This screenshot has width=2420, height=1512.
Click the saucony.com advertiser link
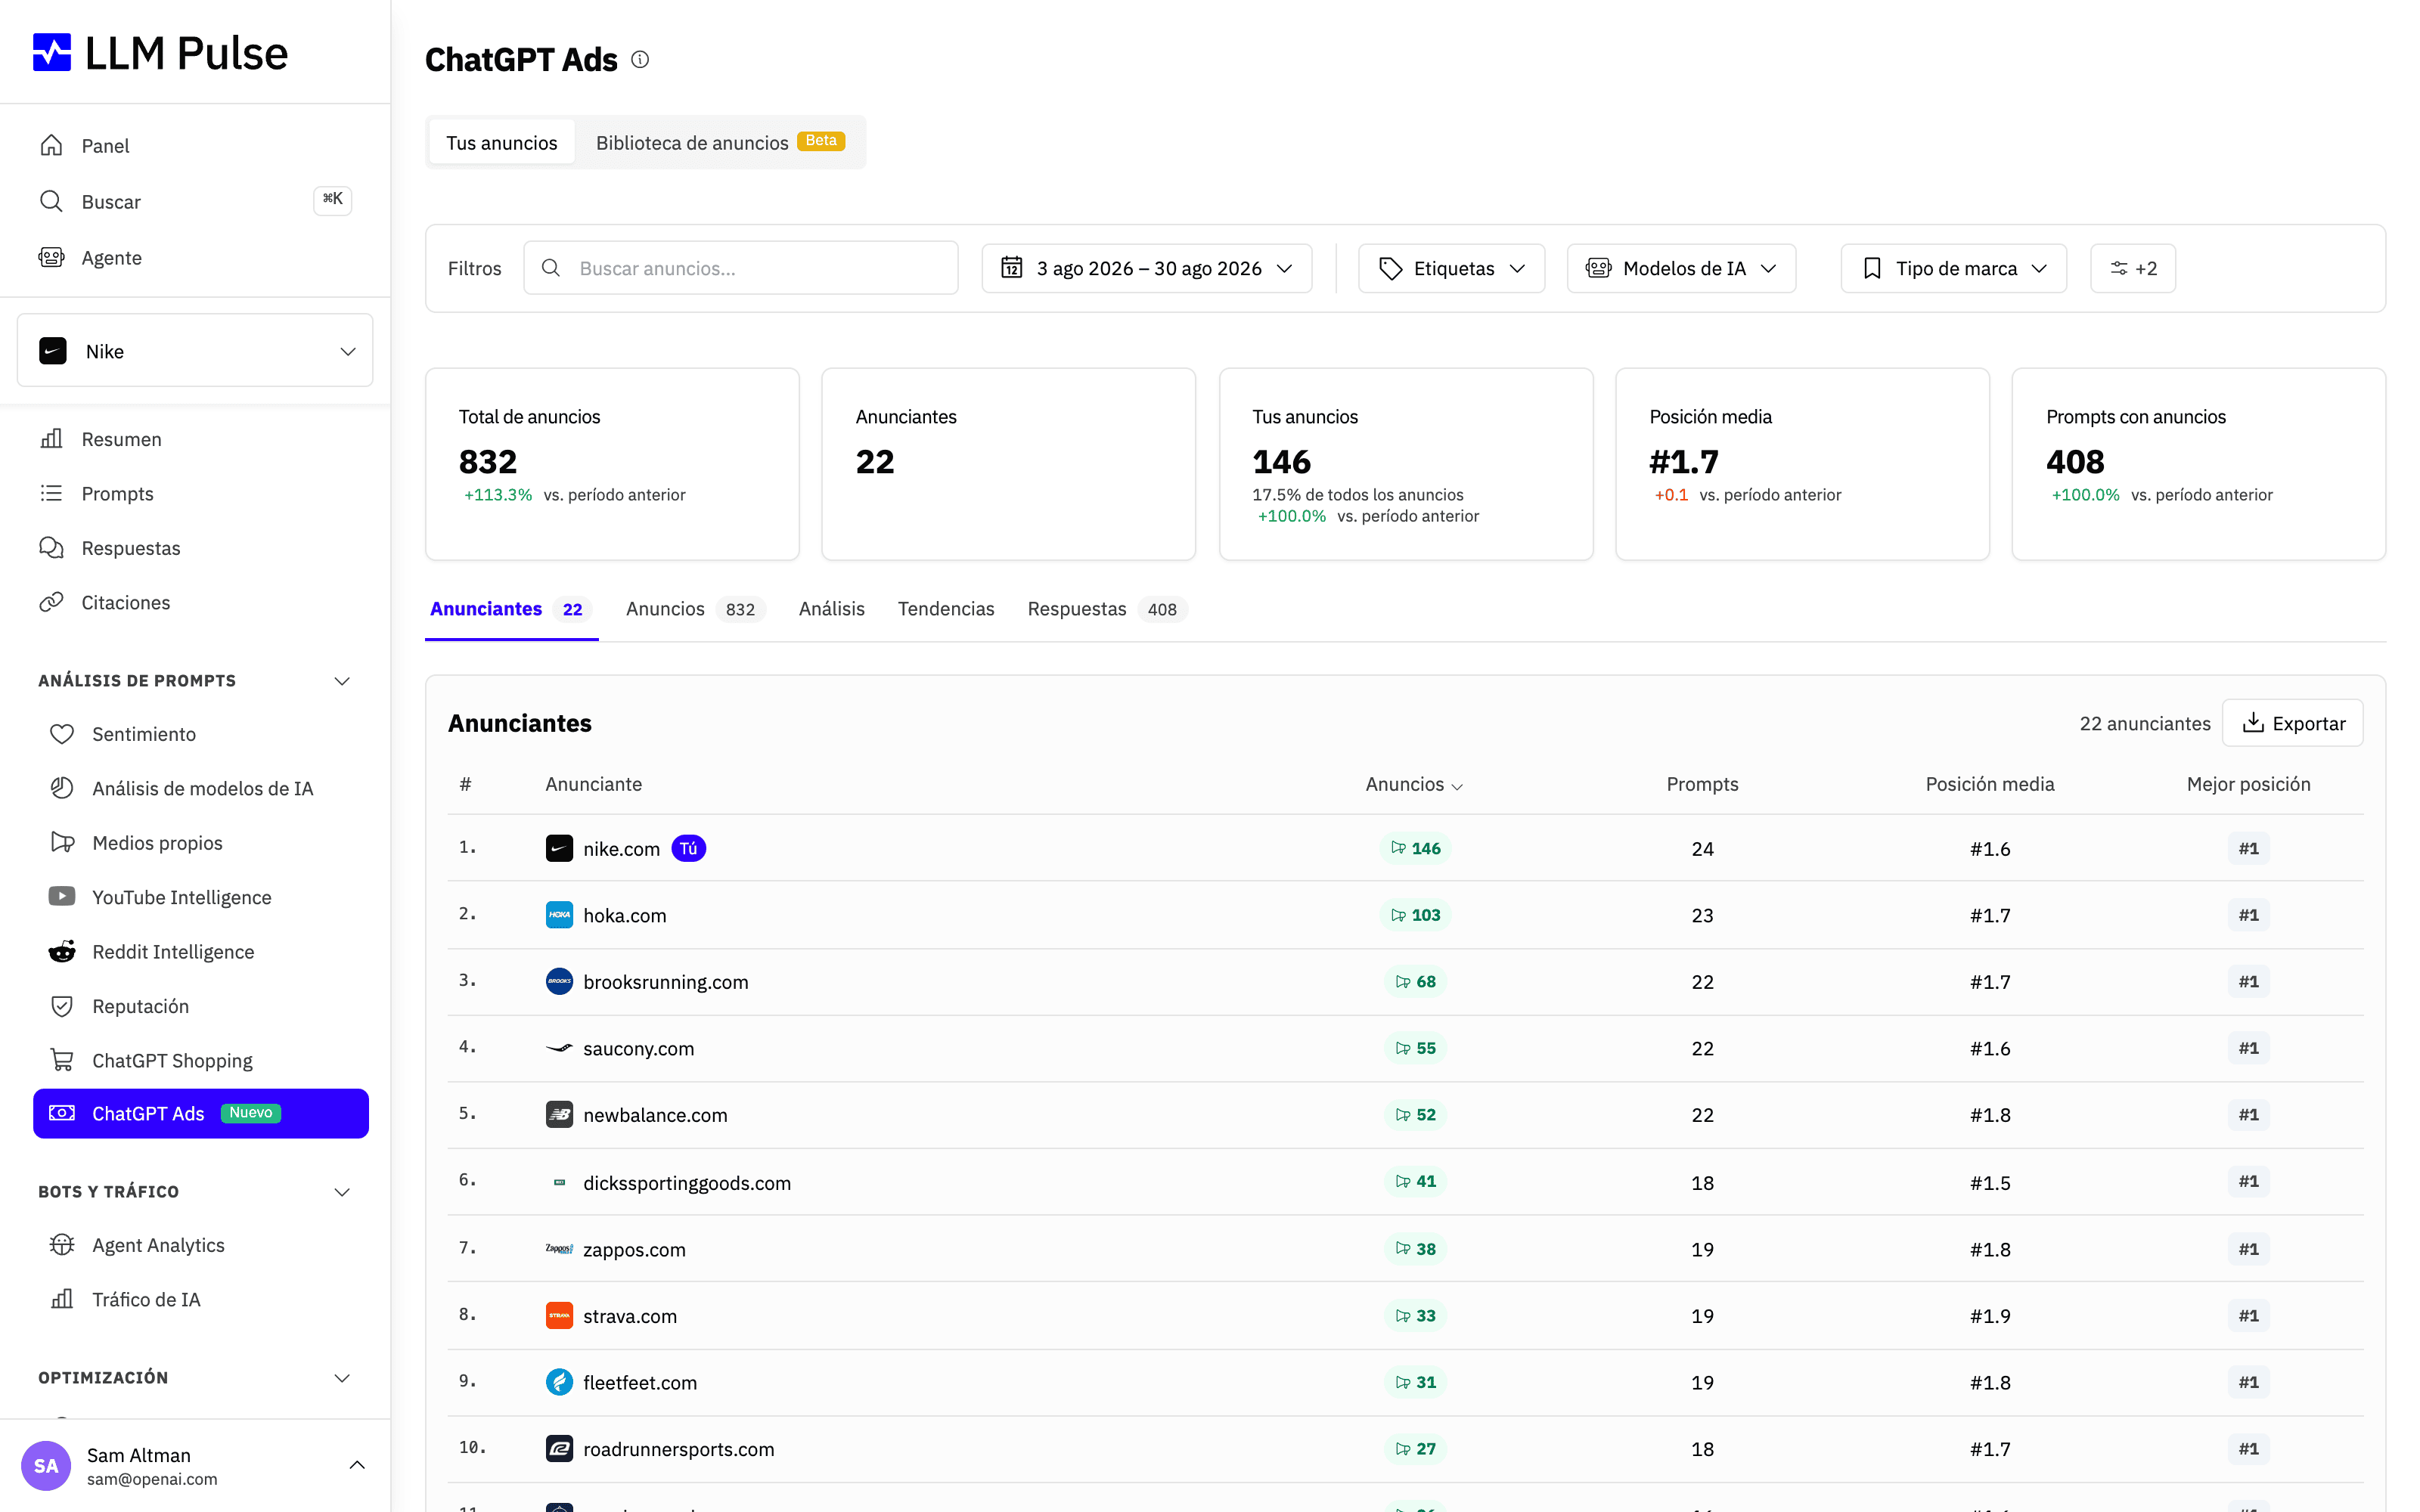pos(638,1048)
